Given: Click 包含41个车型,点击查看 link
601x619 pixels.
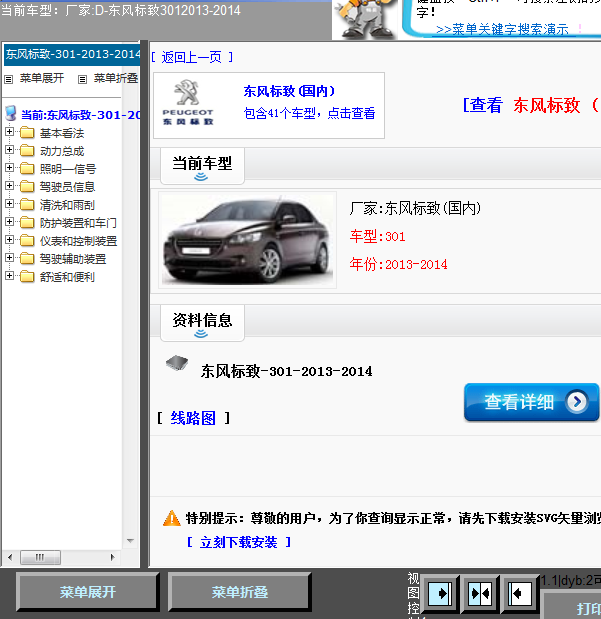Looking at the screenshot, I should [309, 113].
